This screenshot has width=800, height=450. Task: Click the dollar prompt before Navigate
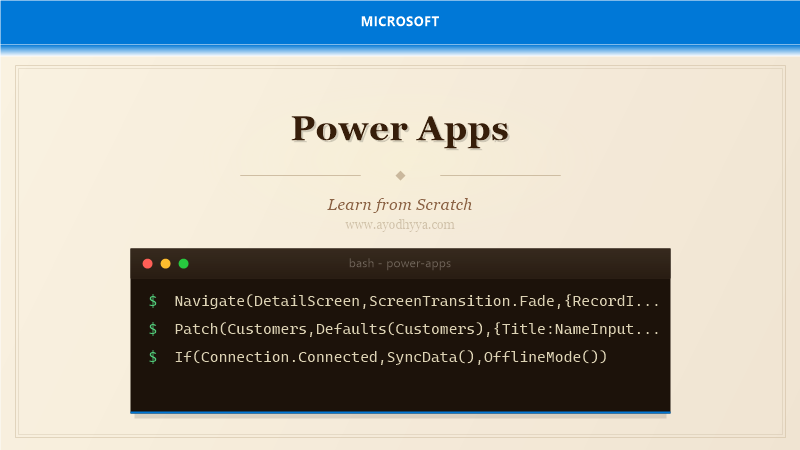pyautogui.click(x=153, y=301)
